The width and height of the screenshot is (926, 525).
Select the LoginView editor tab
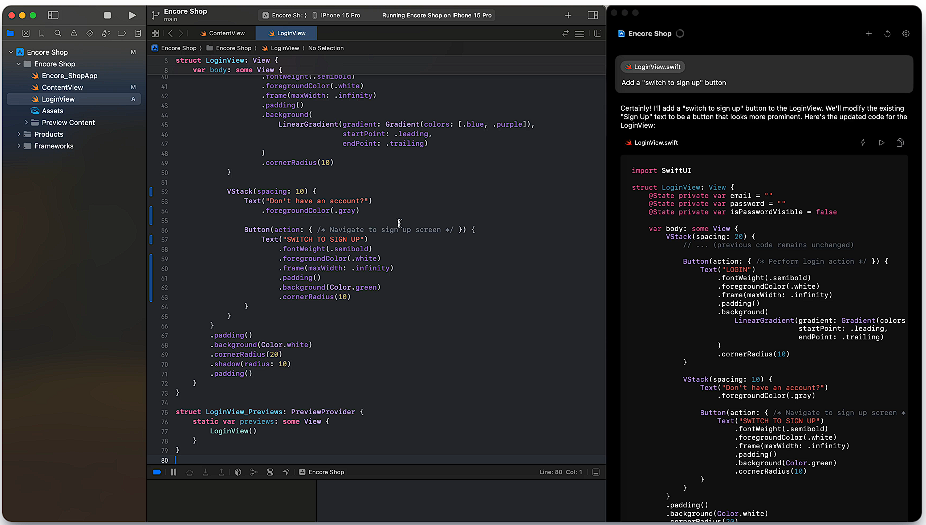[289, 33]
